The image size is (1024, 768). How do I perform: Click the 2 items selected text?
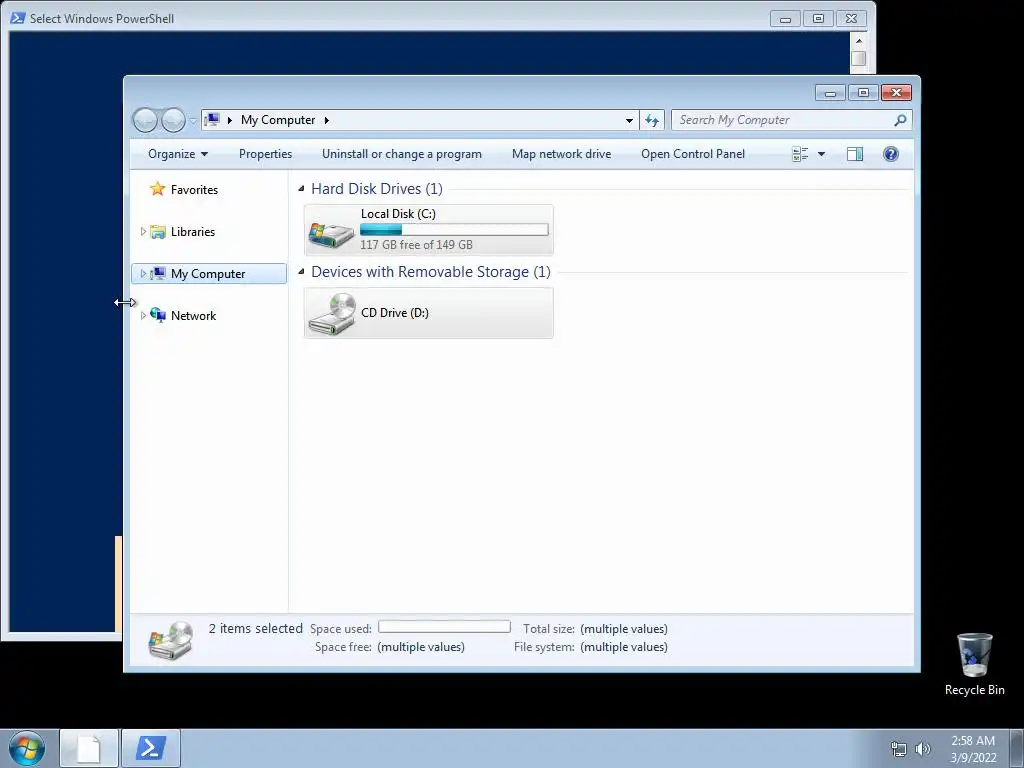pyautogui.click(x=255, y=628)
